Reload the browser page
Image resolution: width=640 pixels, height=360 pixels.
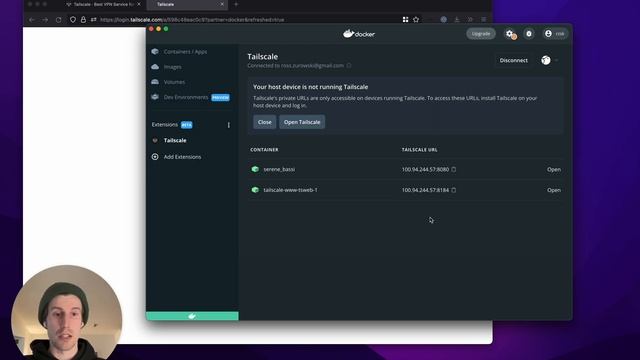pyautogui.click(x=58, y=20)
